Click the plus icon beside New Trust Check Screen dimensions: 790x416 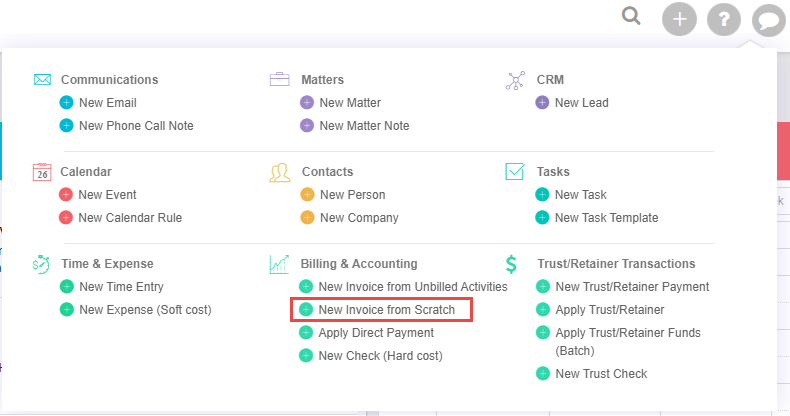[x=543, y=374]
